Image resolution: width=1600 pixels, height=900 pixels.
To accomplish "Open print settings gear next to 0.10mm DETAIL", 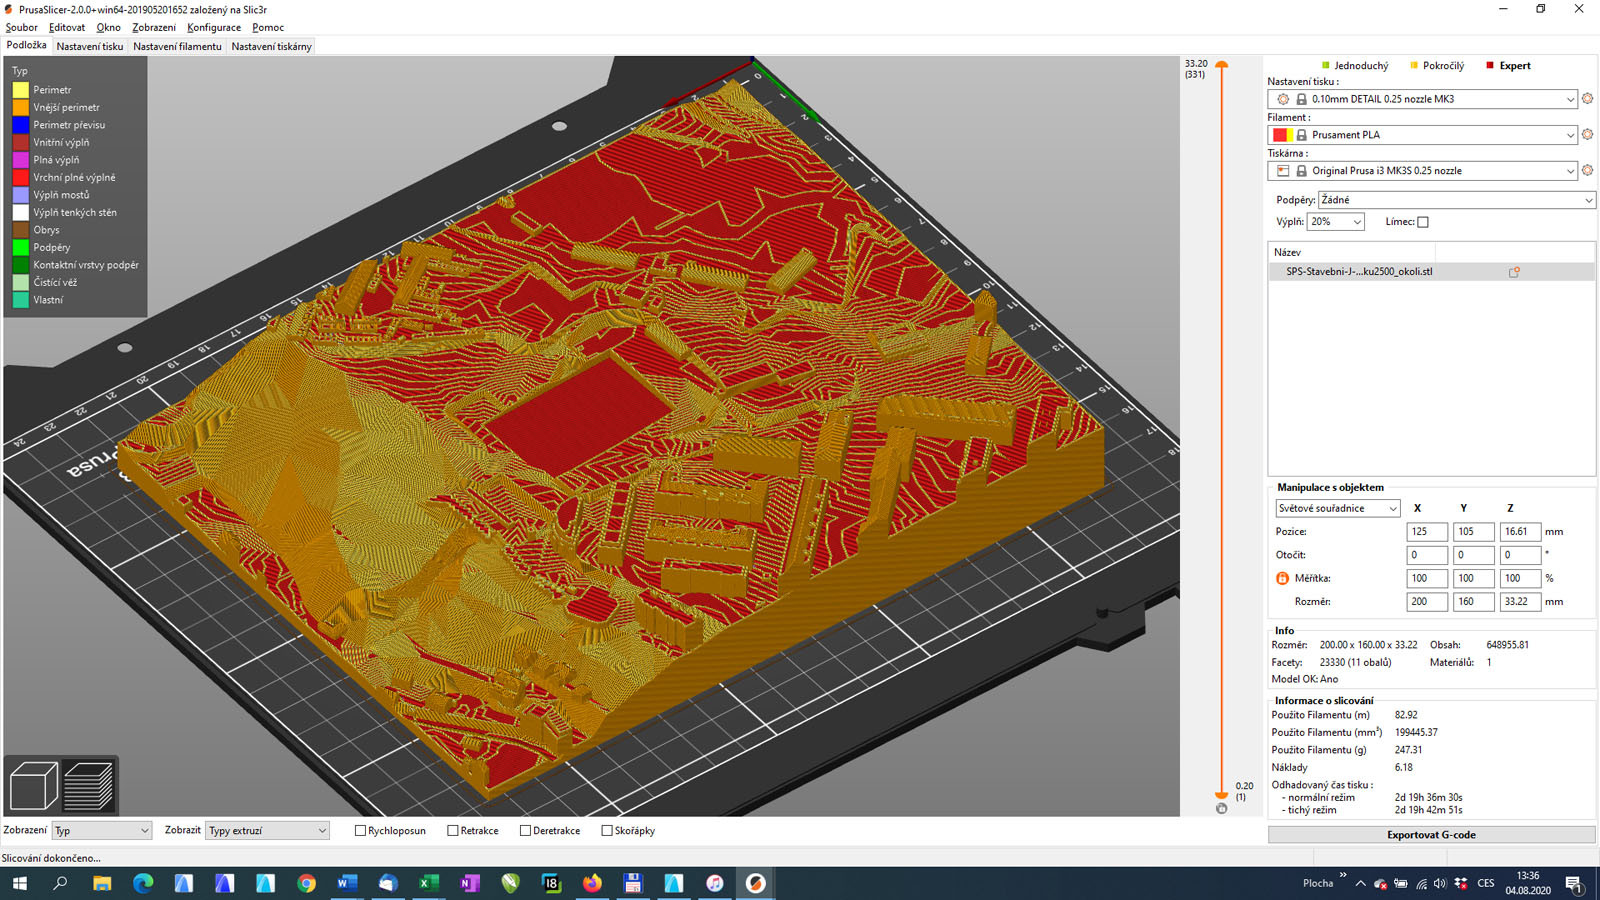I will pos(1587,99).
